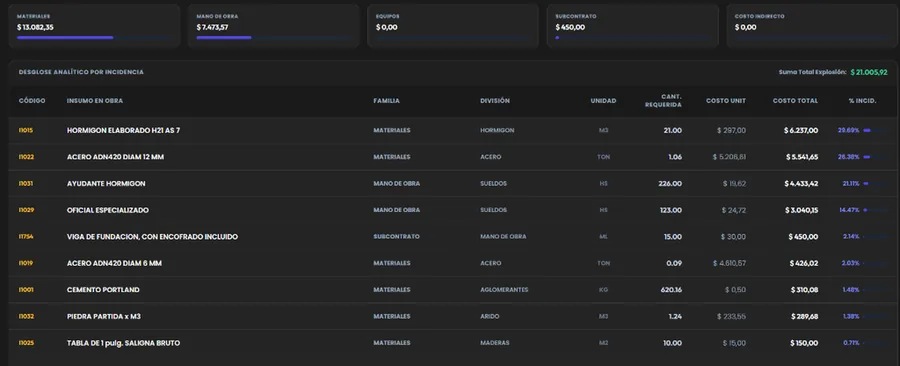Sort by the Unidad column header
Image resolution: width=900 pixels, height=366 pixels.
[x=603, y=101]
